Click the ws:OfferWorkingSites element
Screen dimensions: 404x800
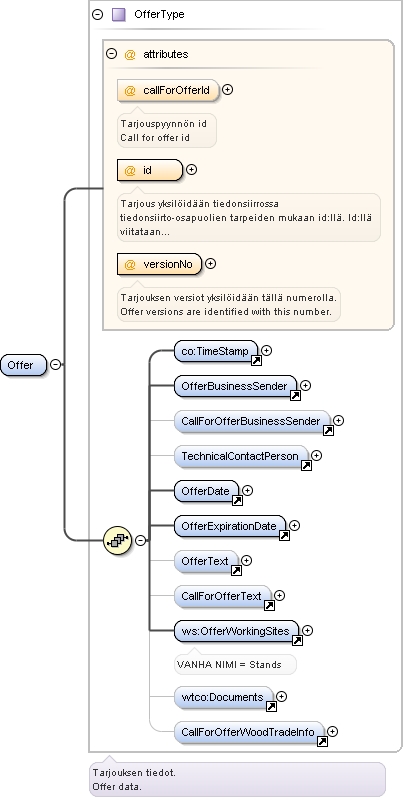tap(237, 631)
